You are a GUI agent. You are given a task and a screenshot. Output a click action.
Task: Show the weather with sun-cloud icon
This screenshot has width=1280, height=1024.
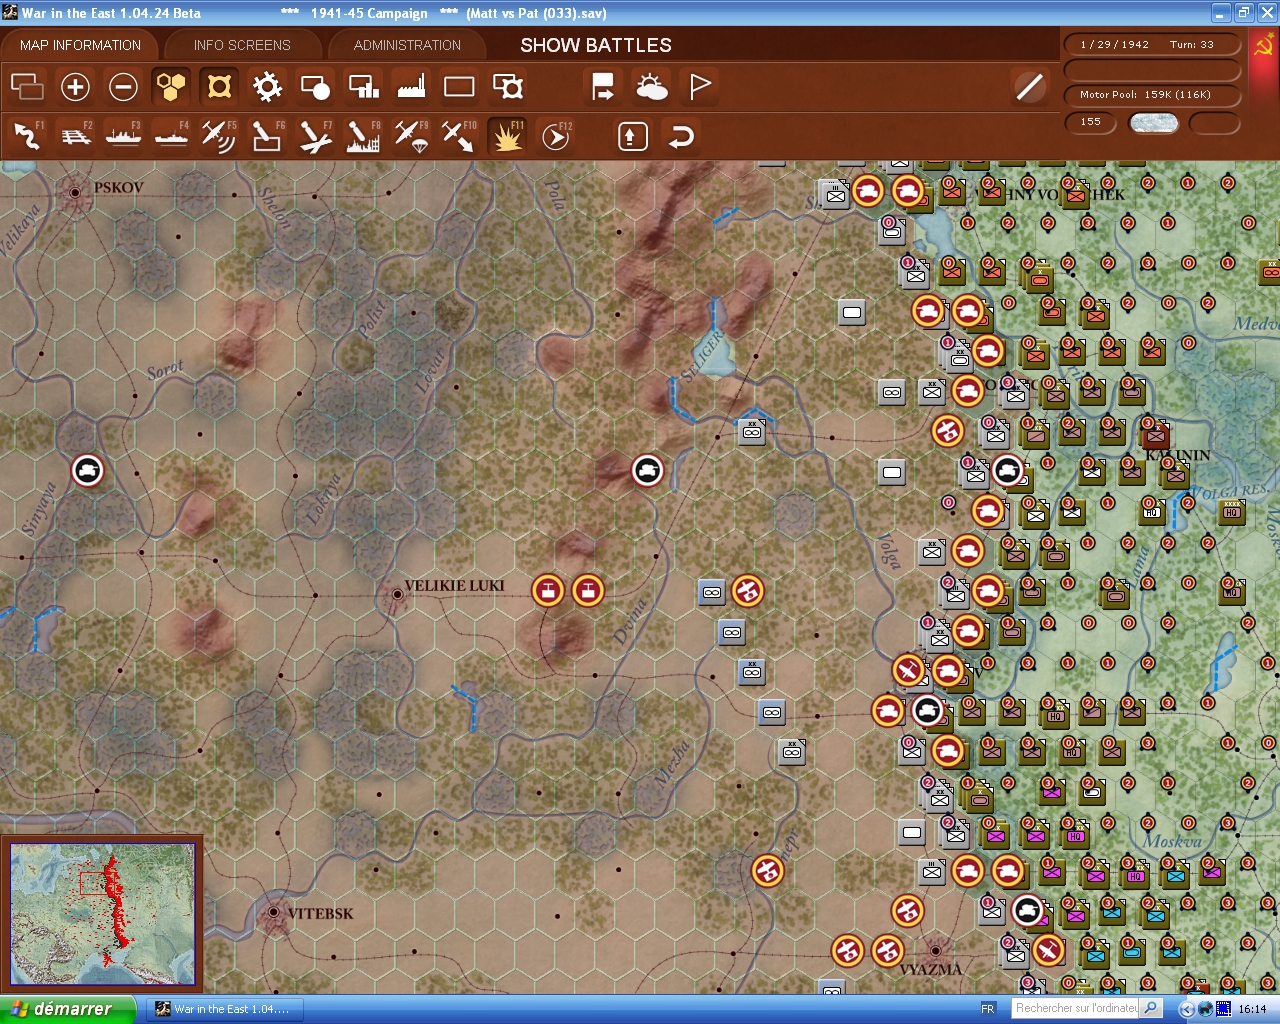point(651,87)
